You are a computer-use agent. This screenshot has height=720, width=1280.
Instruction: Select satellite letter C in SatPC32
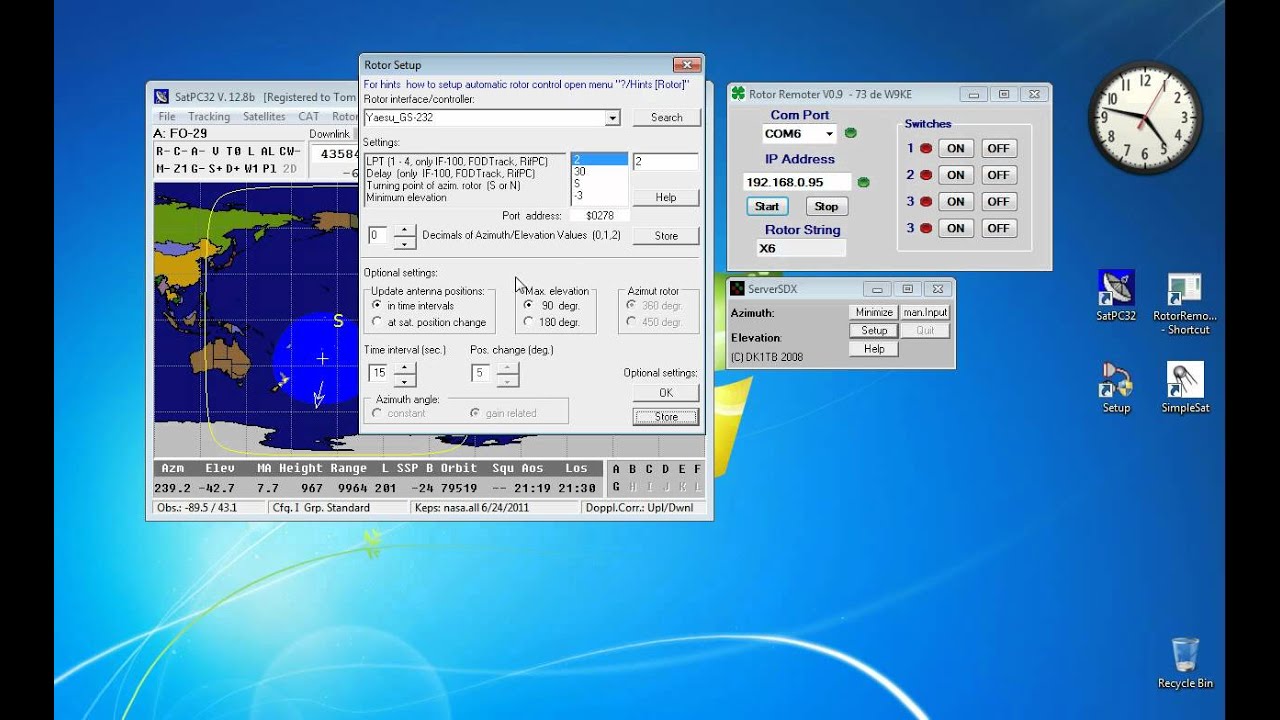pyautogui.click(x=649, y=469)
